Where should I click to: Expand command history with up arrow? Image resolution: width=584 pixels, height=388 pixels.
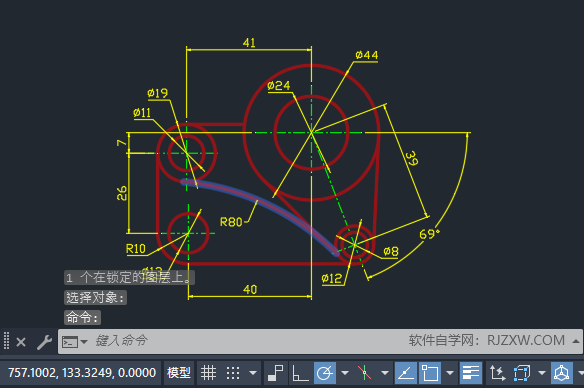click(x=575, y=341)
